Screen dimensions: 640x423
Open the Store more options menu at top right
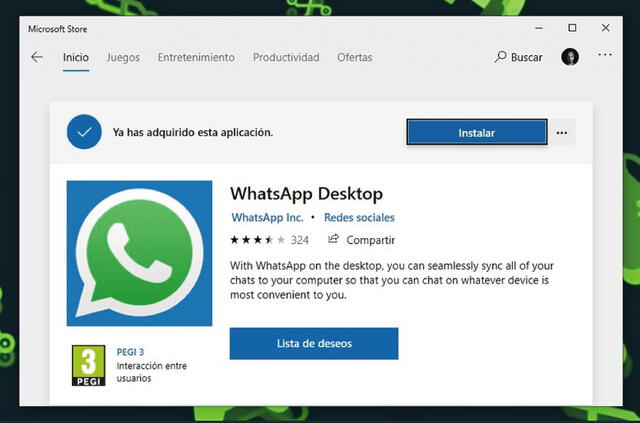pos(605,55)
